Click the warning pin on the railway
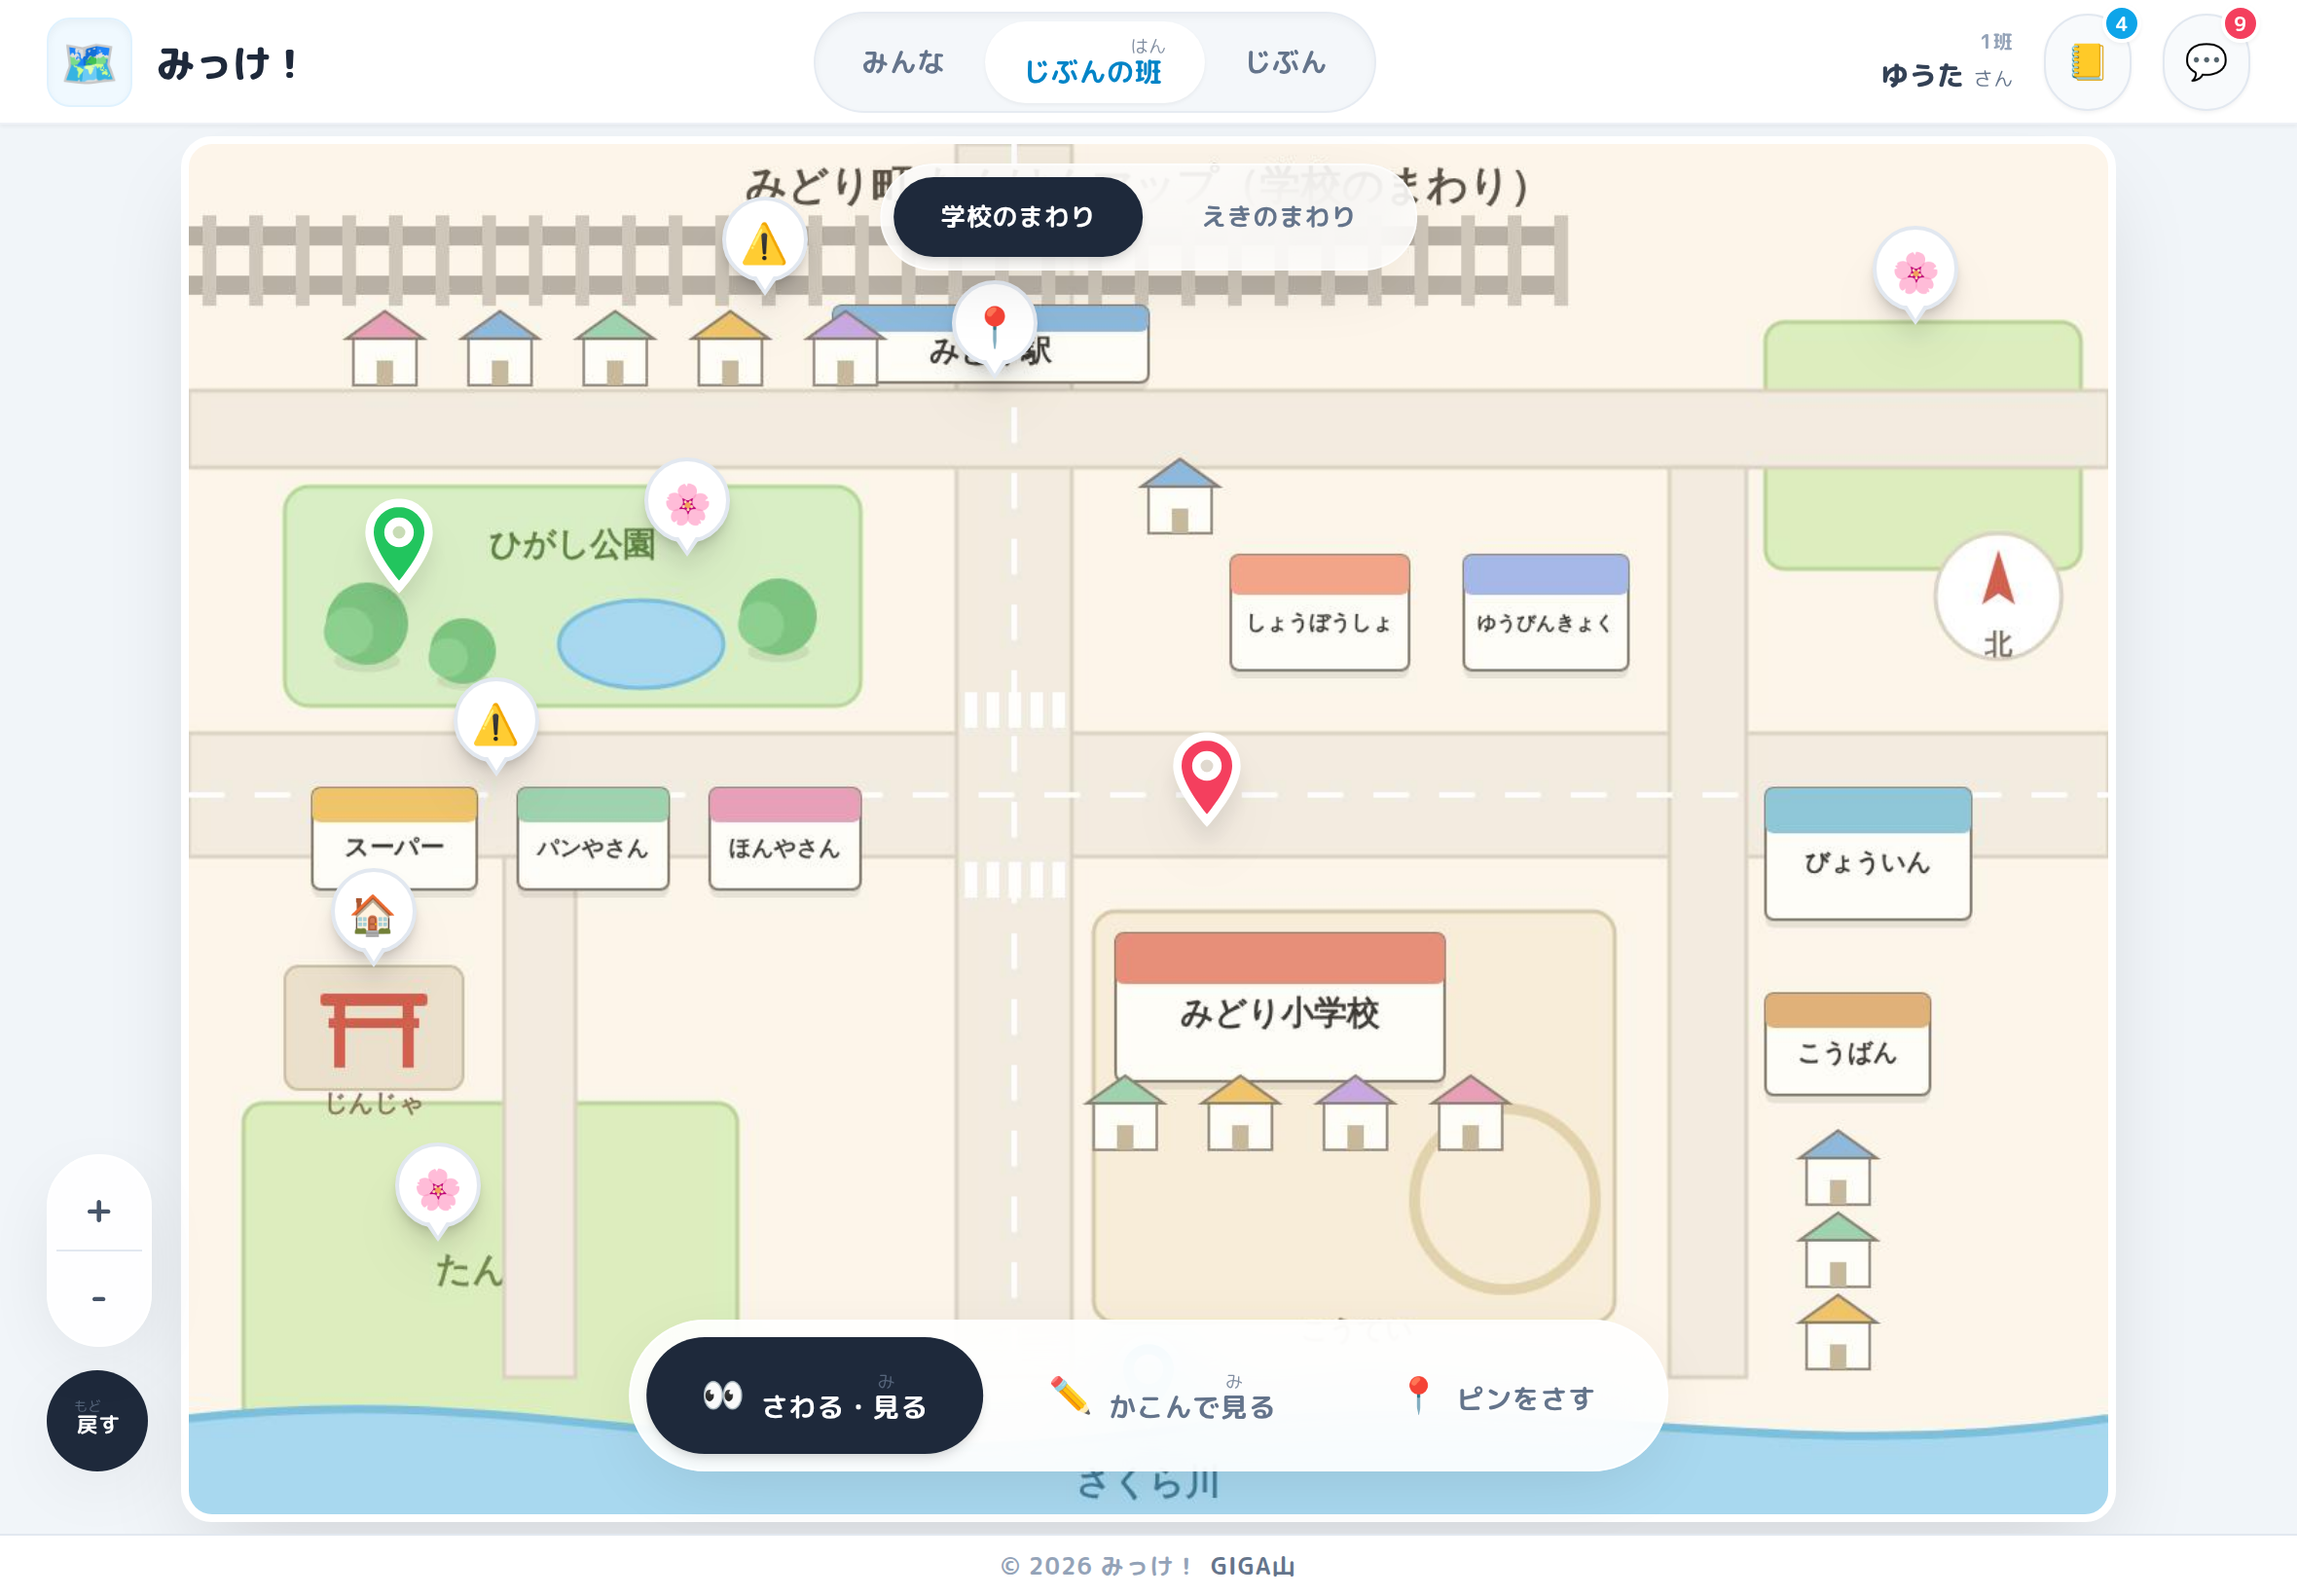Image resolution: width=2297 pixels, height=1596 pixels. click(x=765, y=245)
